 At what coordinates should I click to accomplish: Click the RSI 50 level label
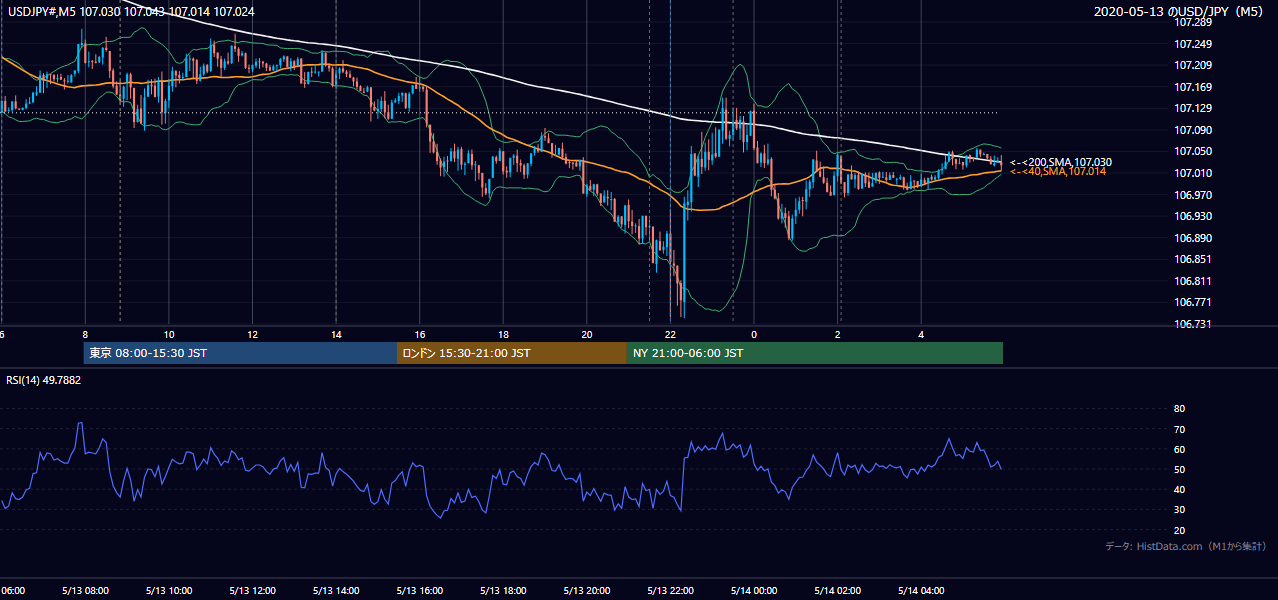(x=1179, y=469)
